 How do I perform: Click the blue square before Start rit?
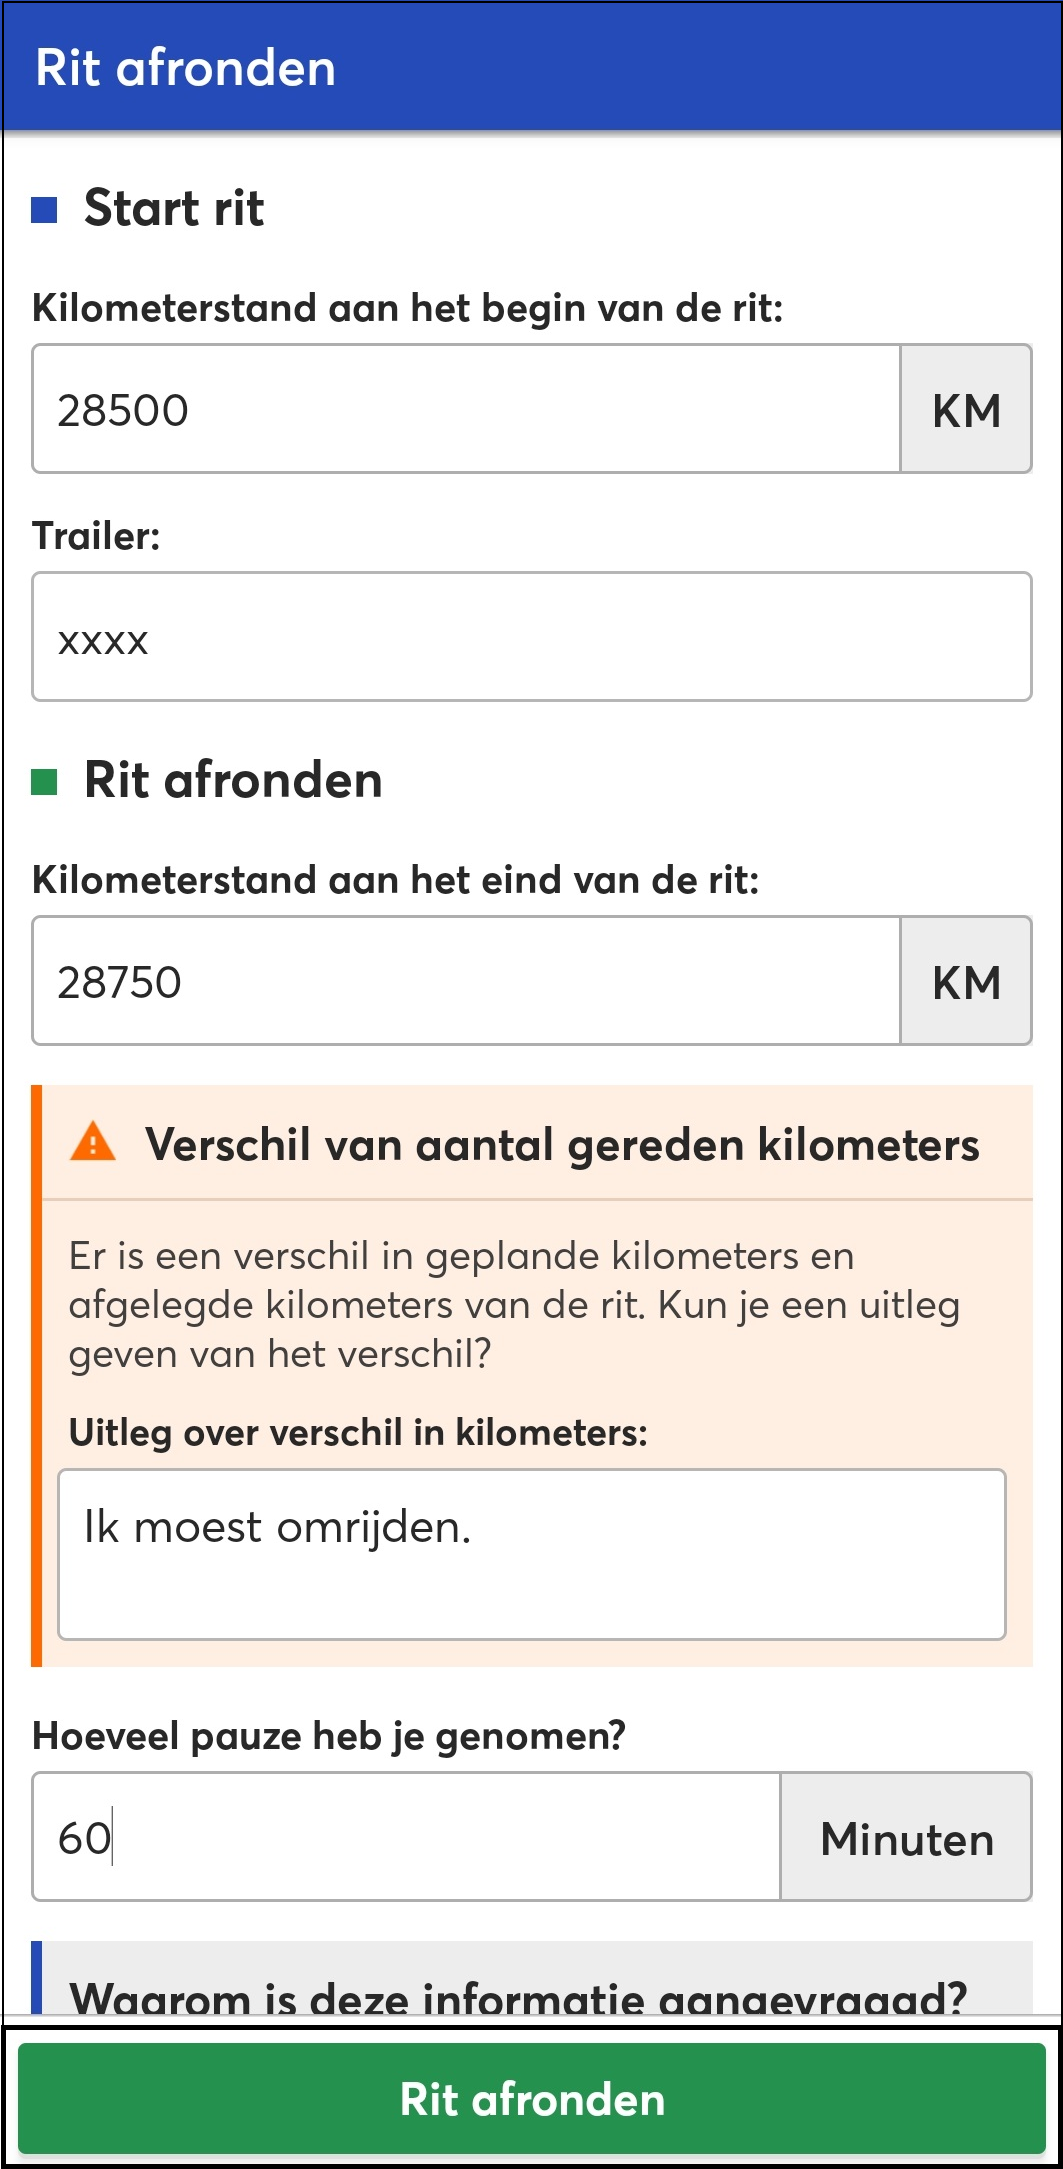(x=44, y=210)
